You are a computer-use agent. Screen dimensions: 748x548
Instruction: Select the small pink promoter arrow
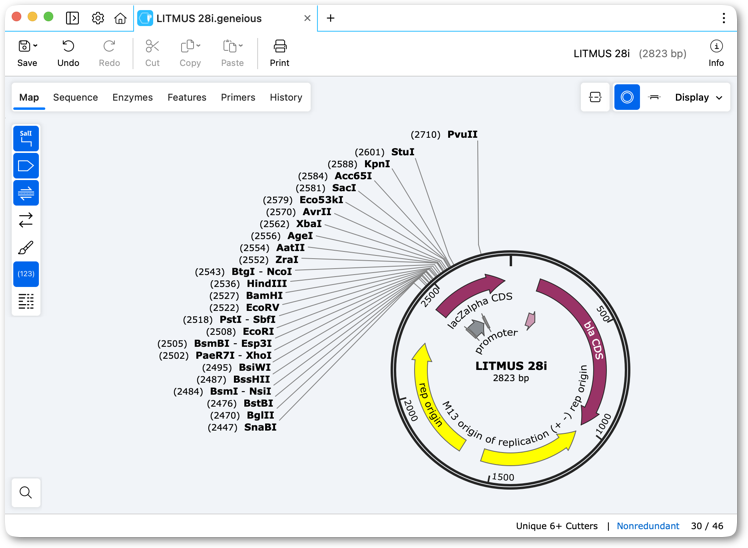(530, 320)
